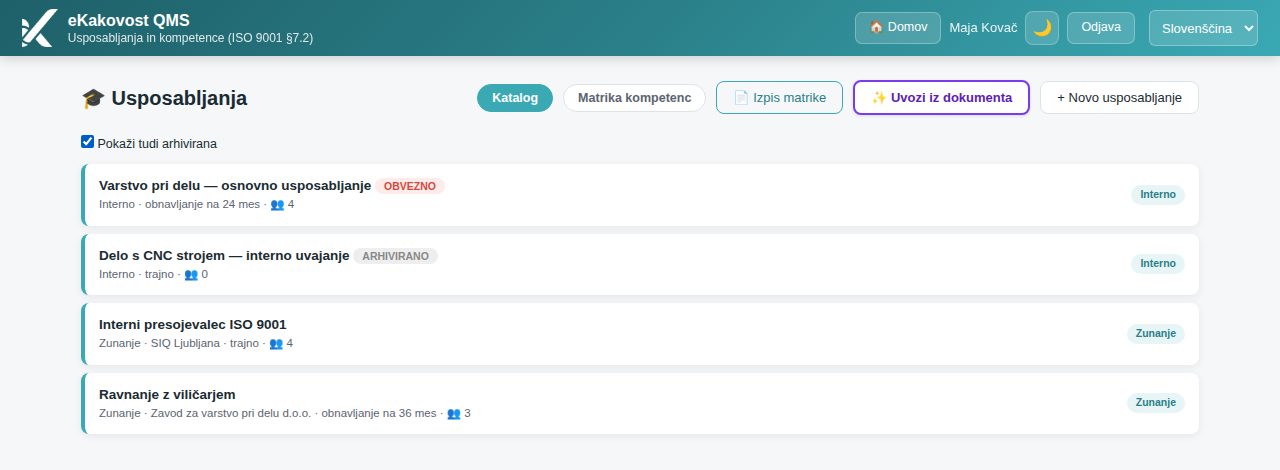This screenshot has width=1280, height=470.
Task: Open Varstvo pri delu training entry
Action: point(640,195)
